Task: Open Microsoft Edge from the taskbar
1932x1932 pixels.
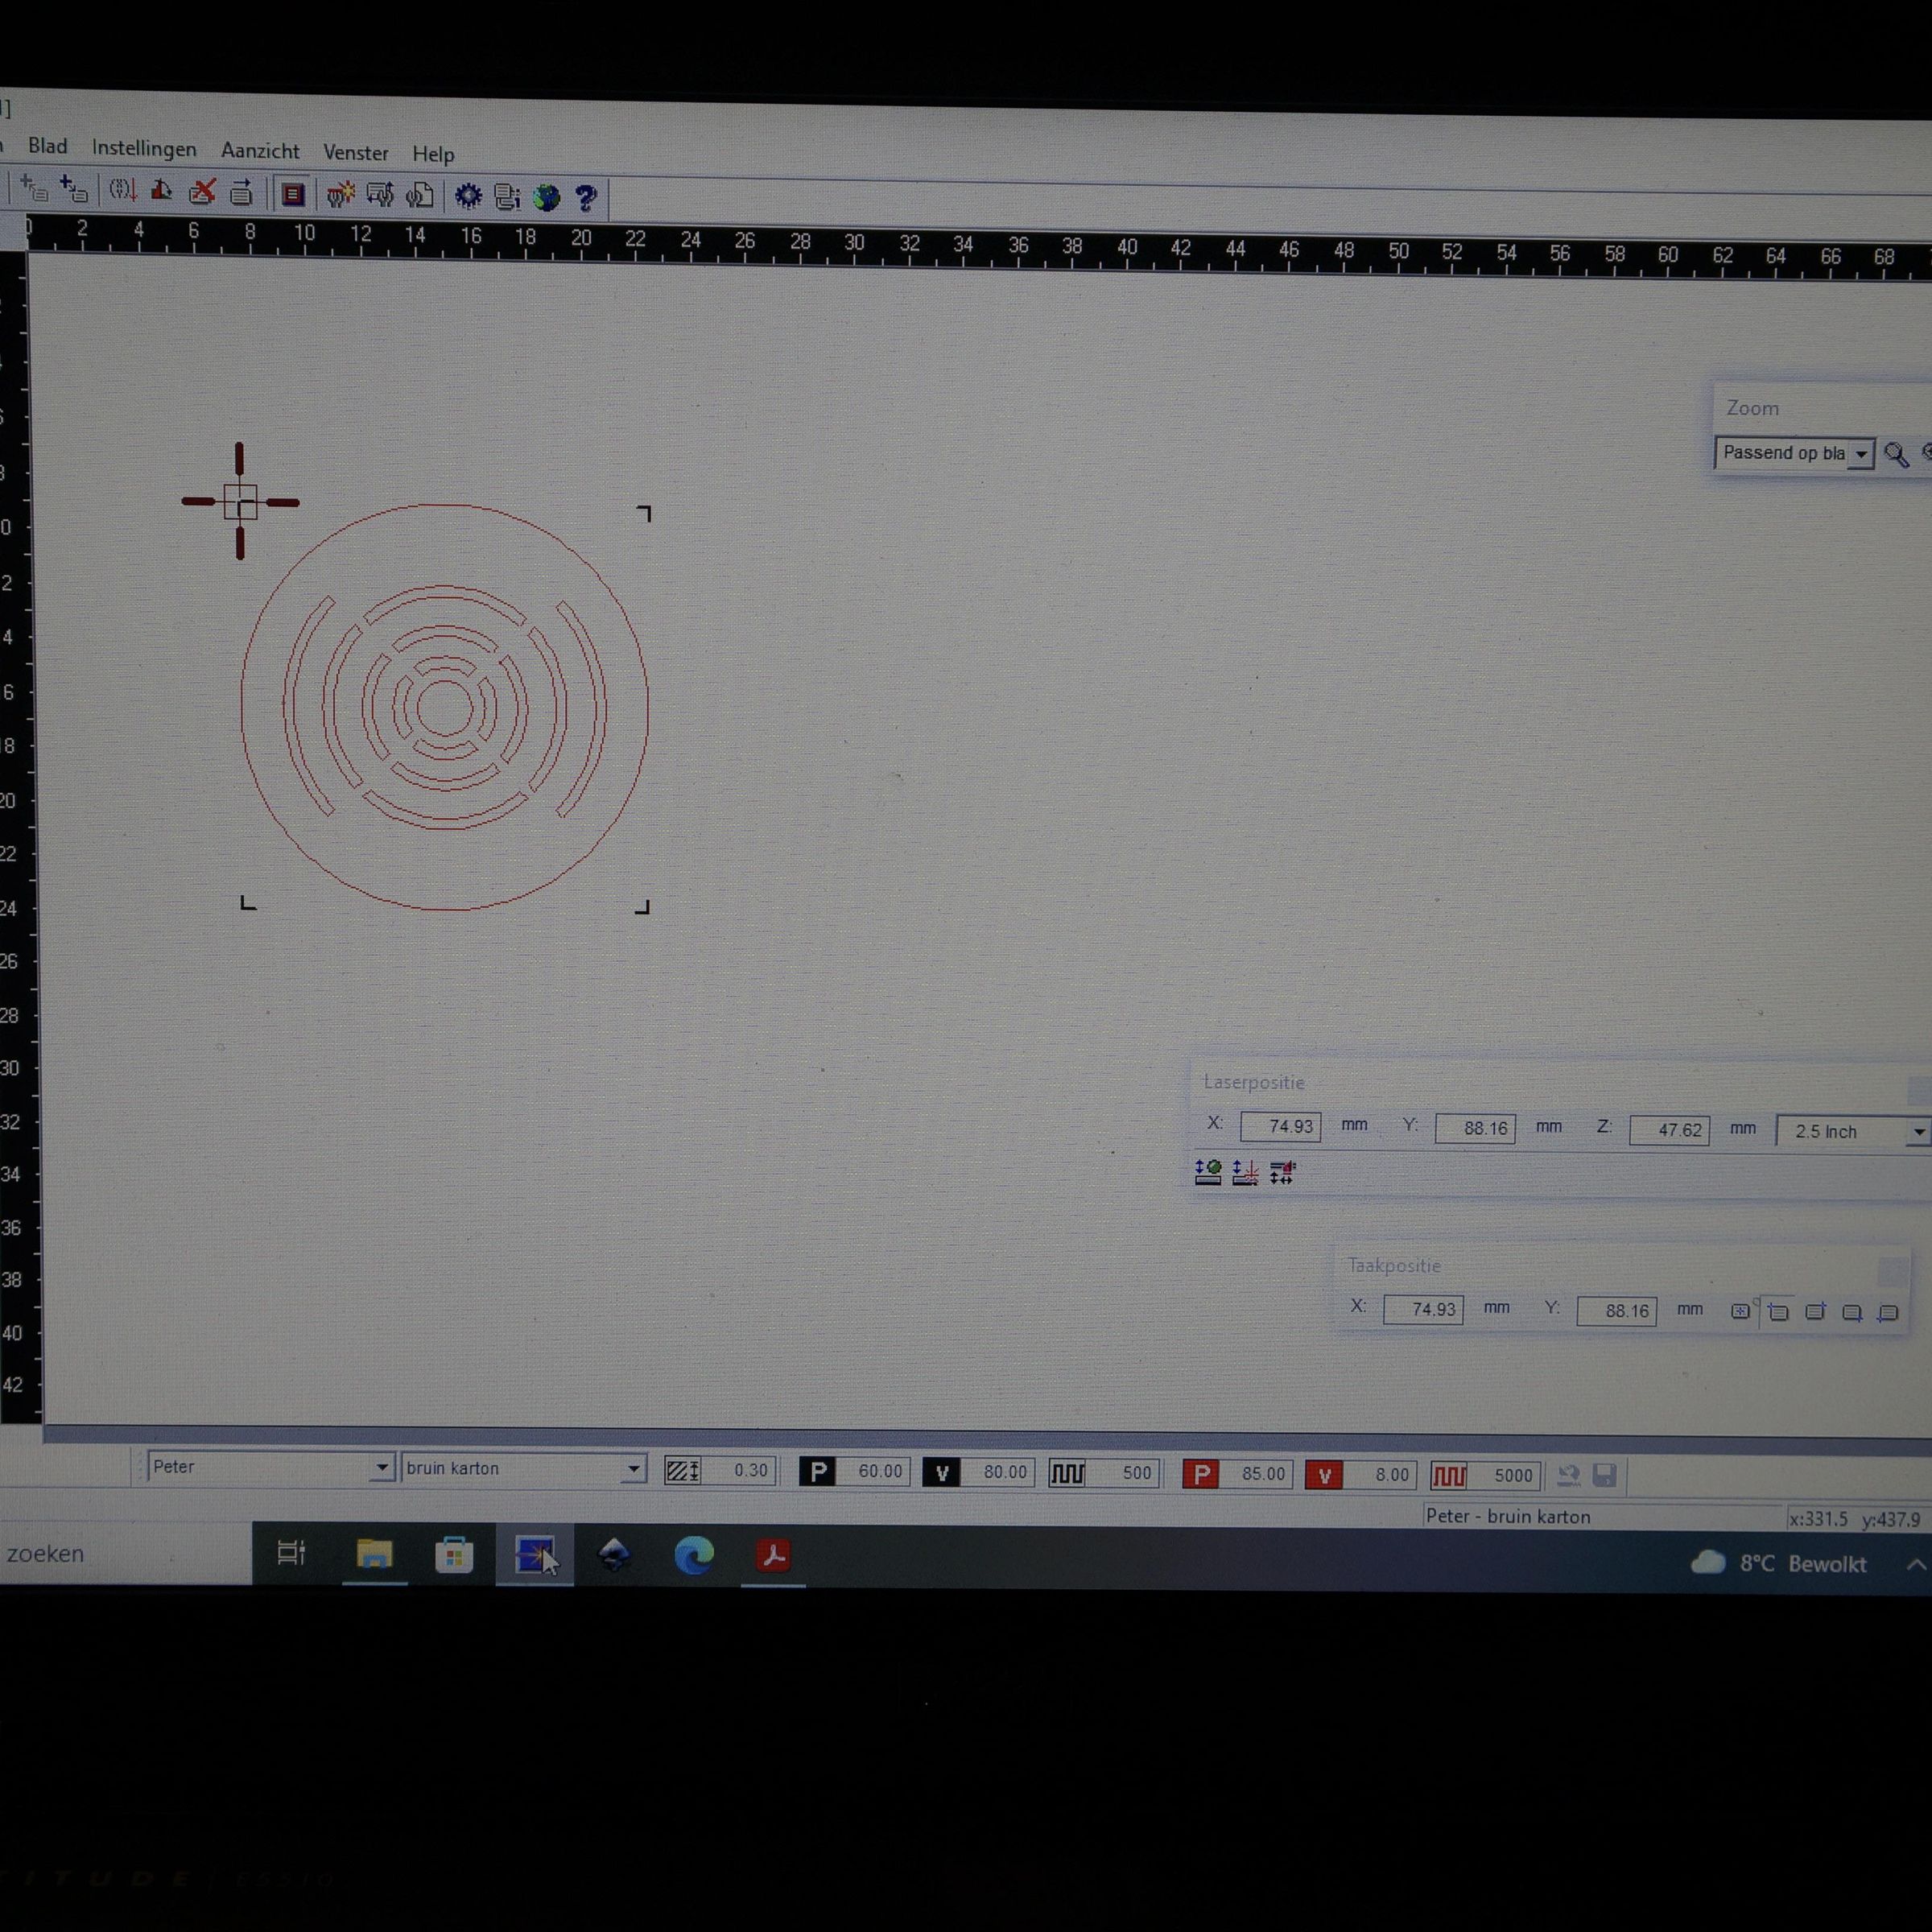Action: [694, 1556]
